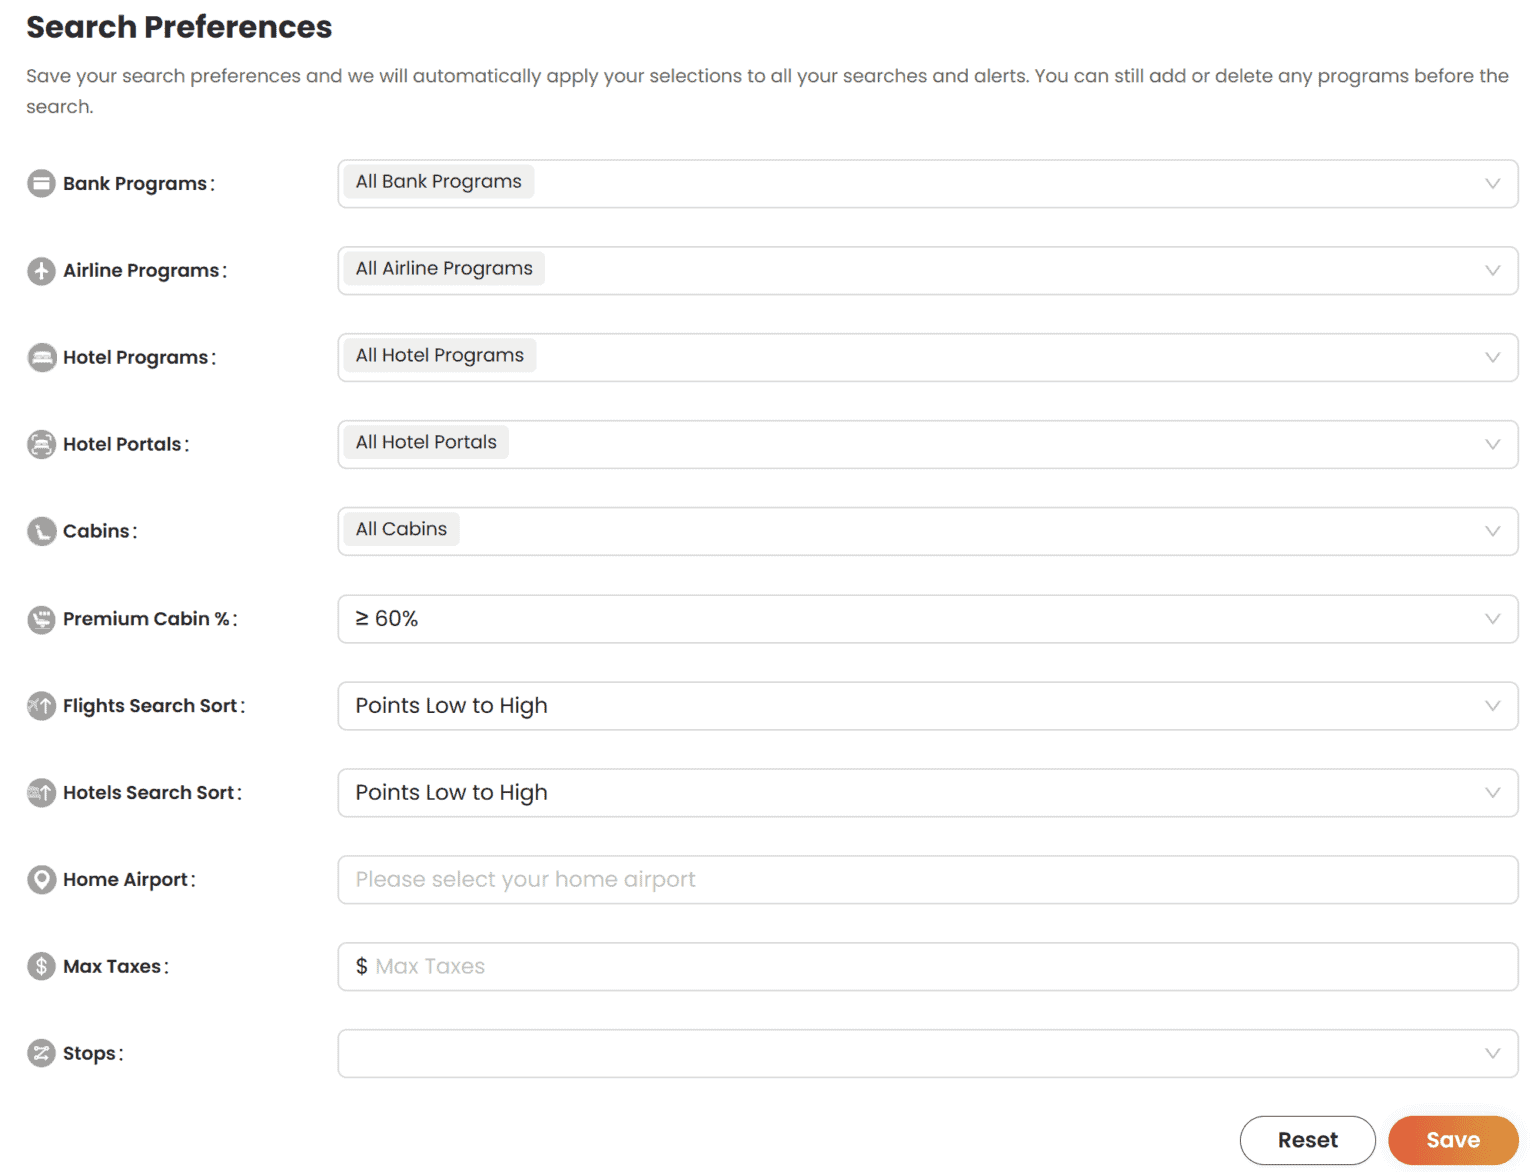Click the Max Taxes dollar icon

coord(41,967)
